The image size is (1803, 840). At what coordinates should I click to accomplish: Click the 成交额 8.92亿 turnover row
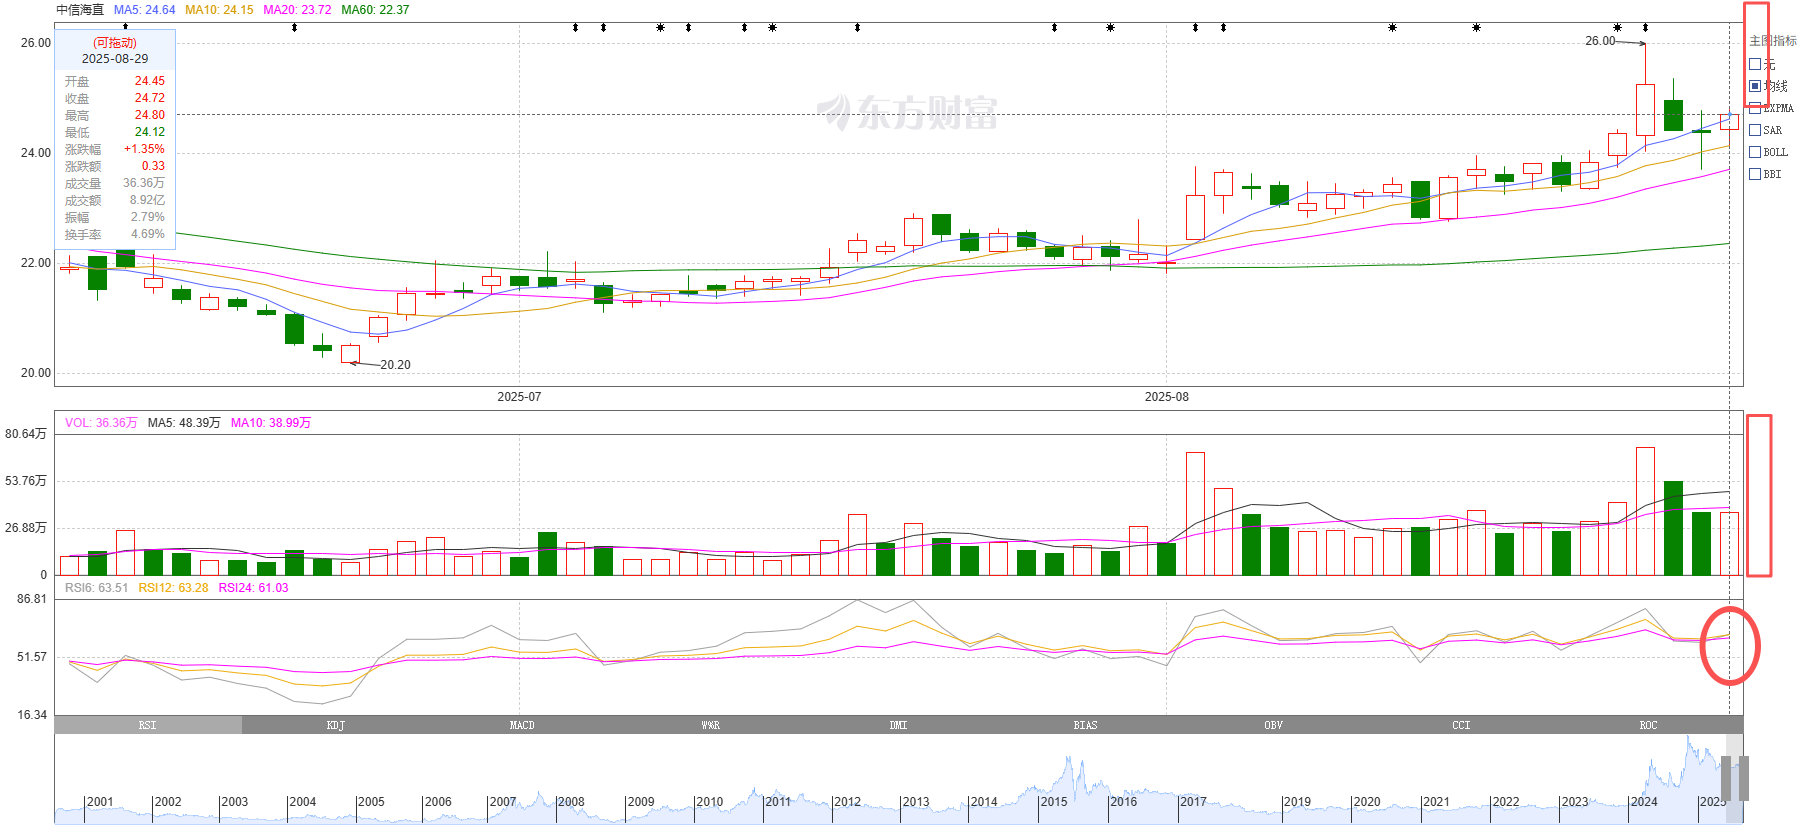[115, 200]
